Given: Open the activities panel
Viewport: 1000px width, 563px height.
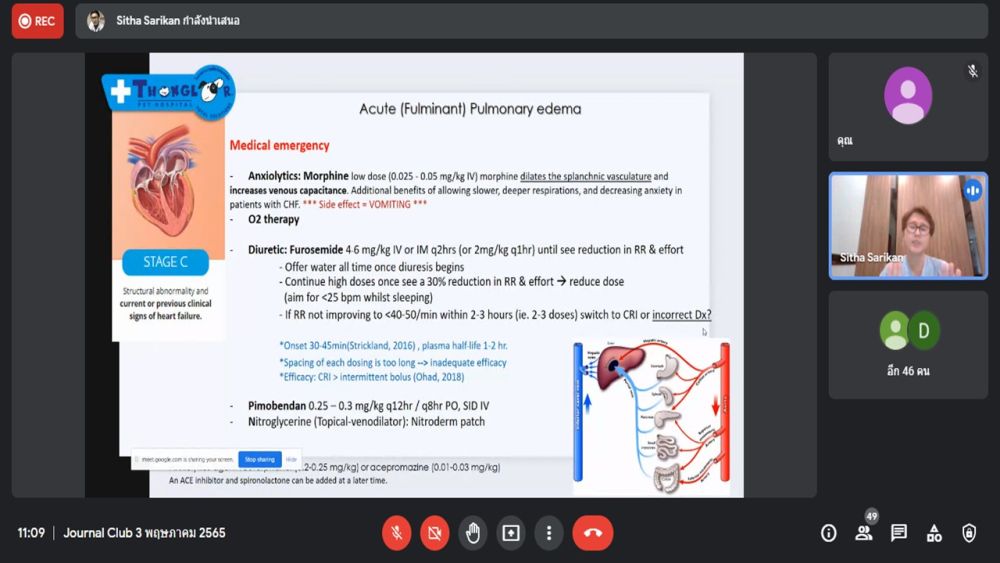Looking at the screenshot, I should [x=934, y=533].
